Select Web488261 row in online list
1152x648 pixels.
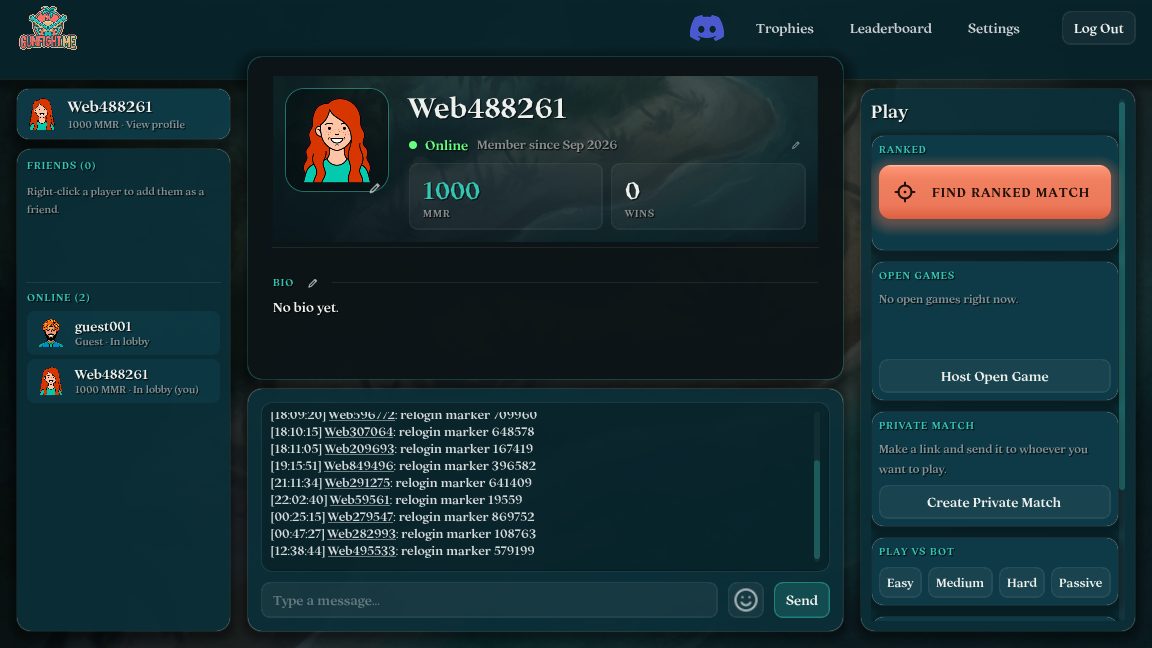[123, 381]
